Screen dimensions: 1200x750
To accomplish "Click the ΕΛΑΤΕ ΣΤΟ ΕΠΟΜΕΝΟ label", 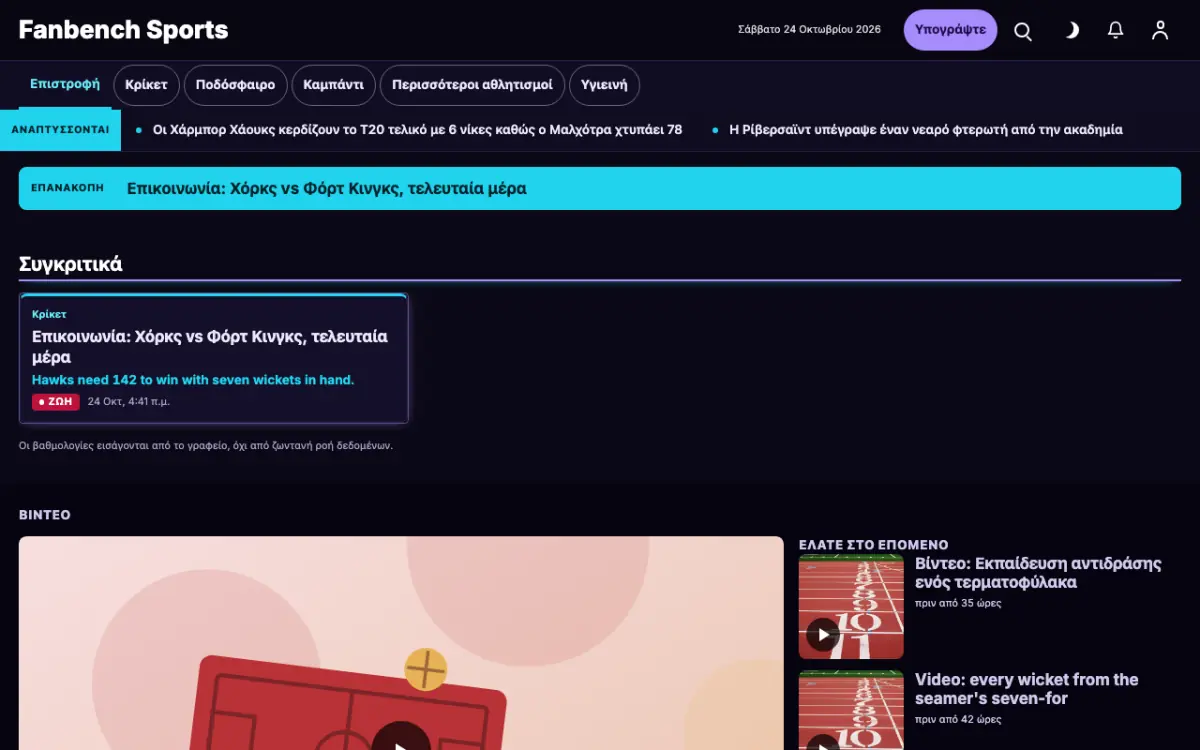I will [873, 545].
